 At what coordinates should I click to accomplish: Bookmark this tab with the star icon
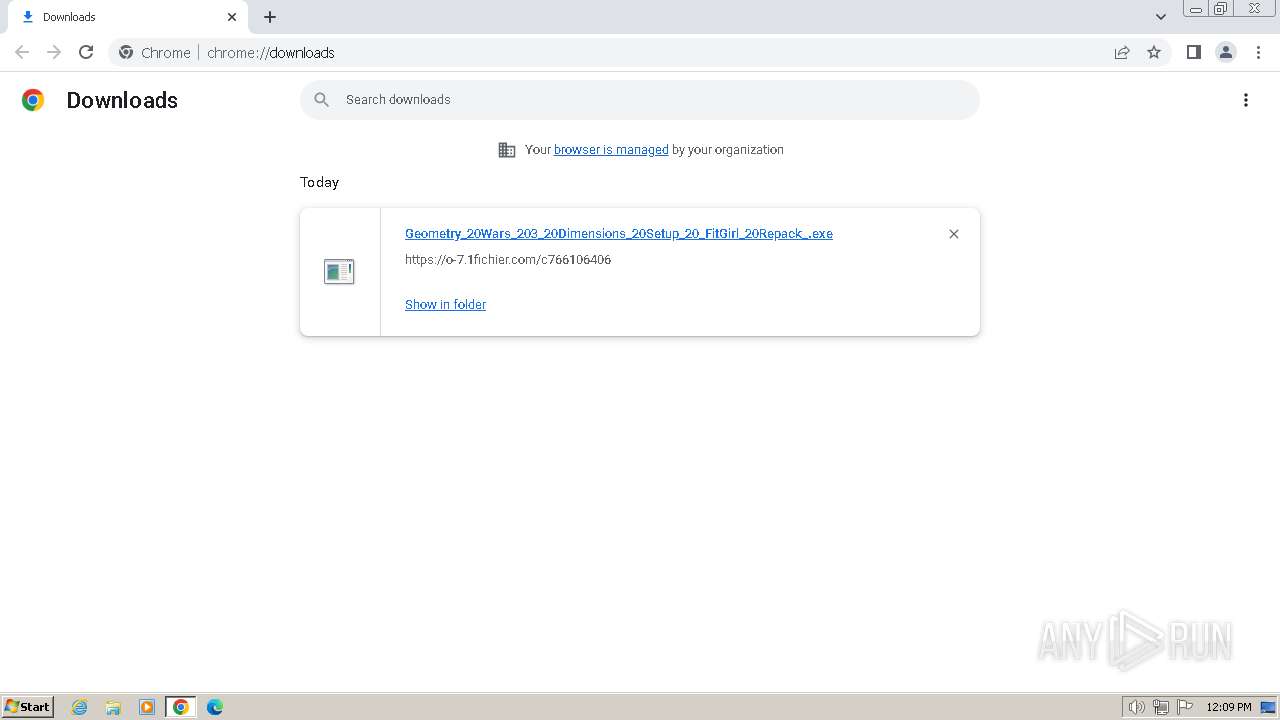click(x=1154, y=52)
